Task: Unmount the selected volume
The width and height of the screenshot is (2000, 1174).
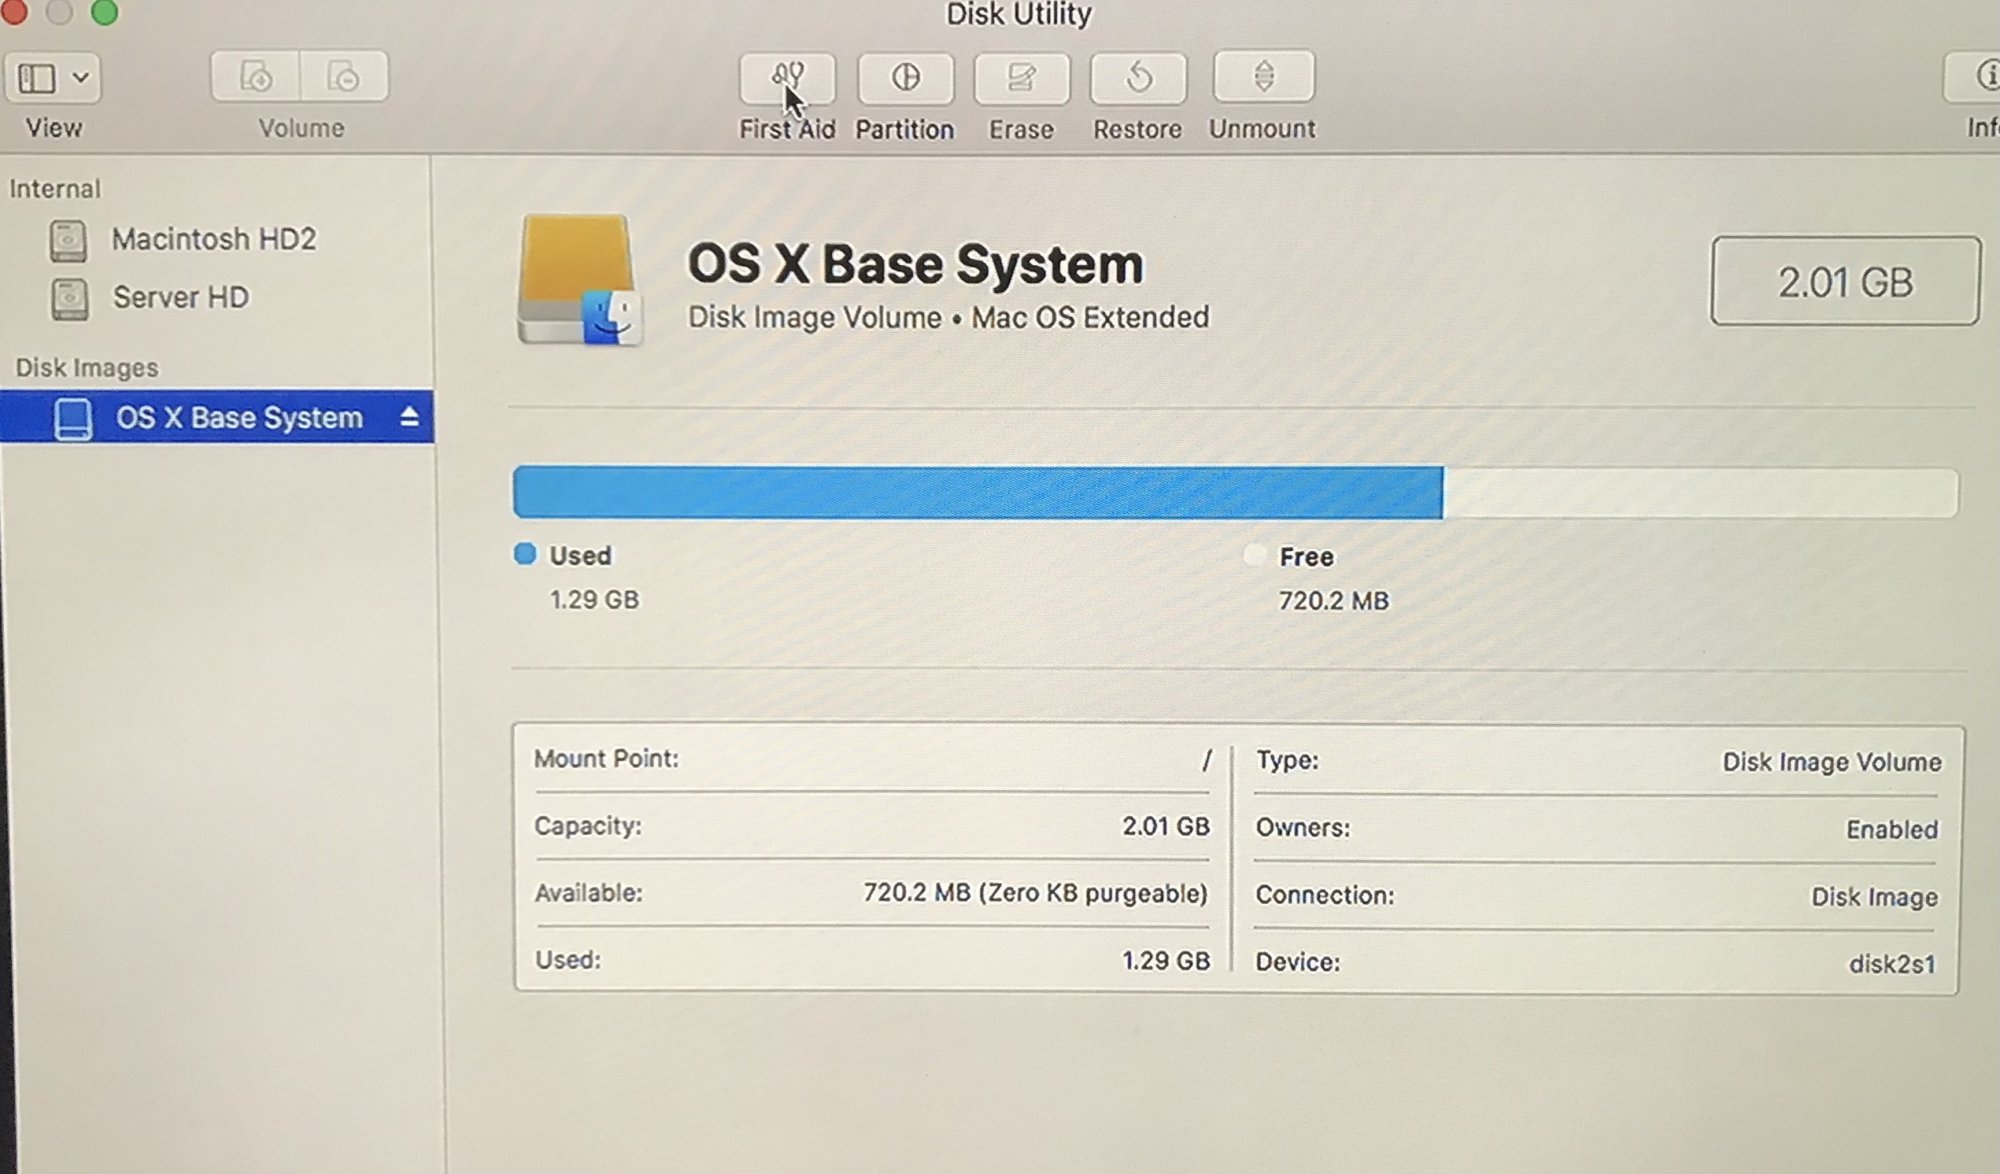Action: (1263, 77)
